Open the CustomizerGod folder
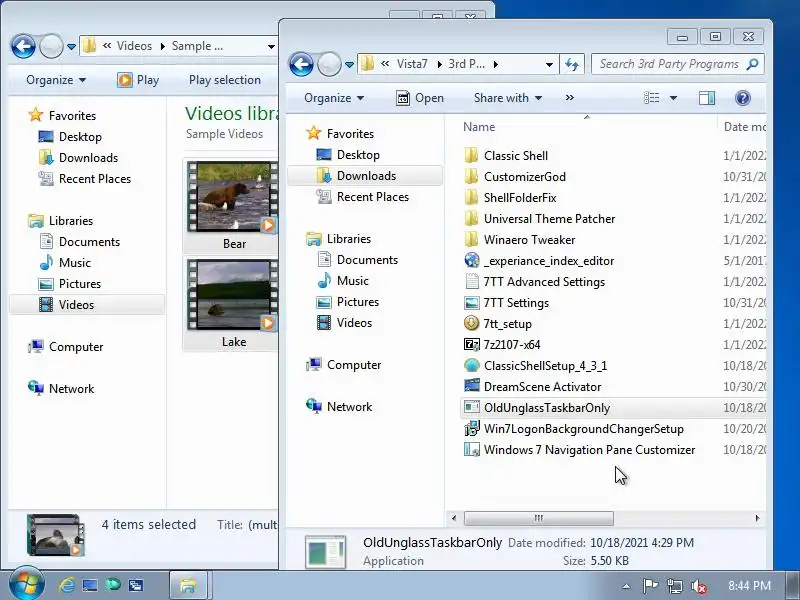800x600 pixels. [x=524, y=177]
